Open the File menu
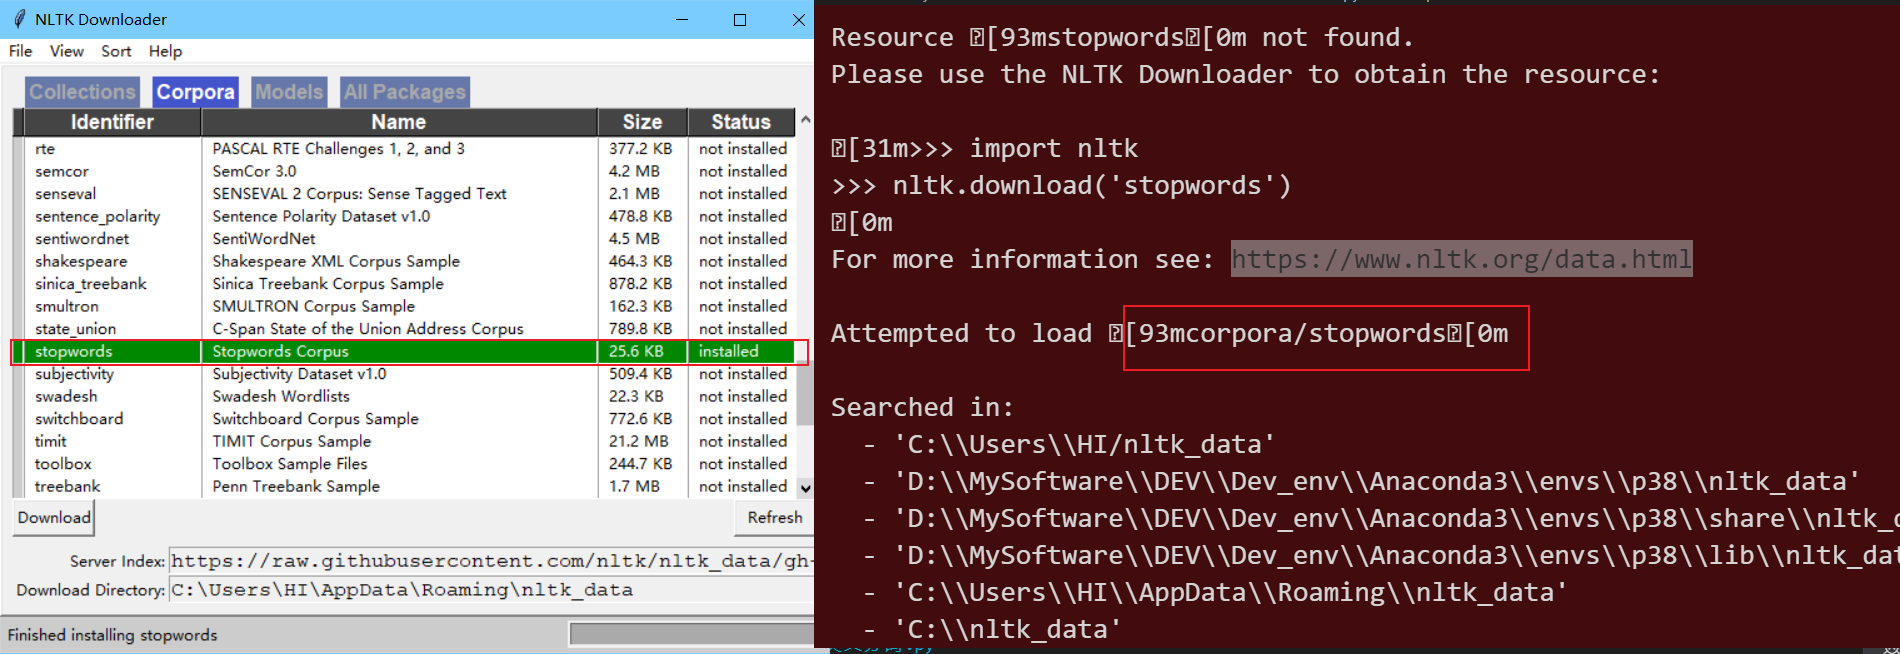1900x654 pixels. coord(21,51)
